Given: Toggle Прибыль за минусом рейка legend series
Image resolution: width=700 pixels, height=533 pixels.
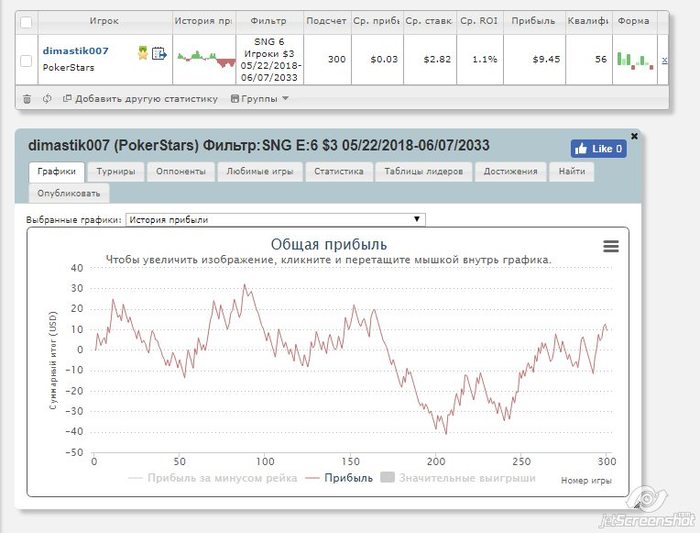Looking at the screenshot, I should (x=212, y=478).
